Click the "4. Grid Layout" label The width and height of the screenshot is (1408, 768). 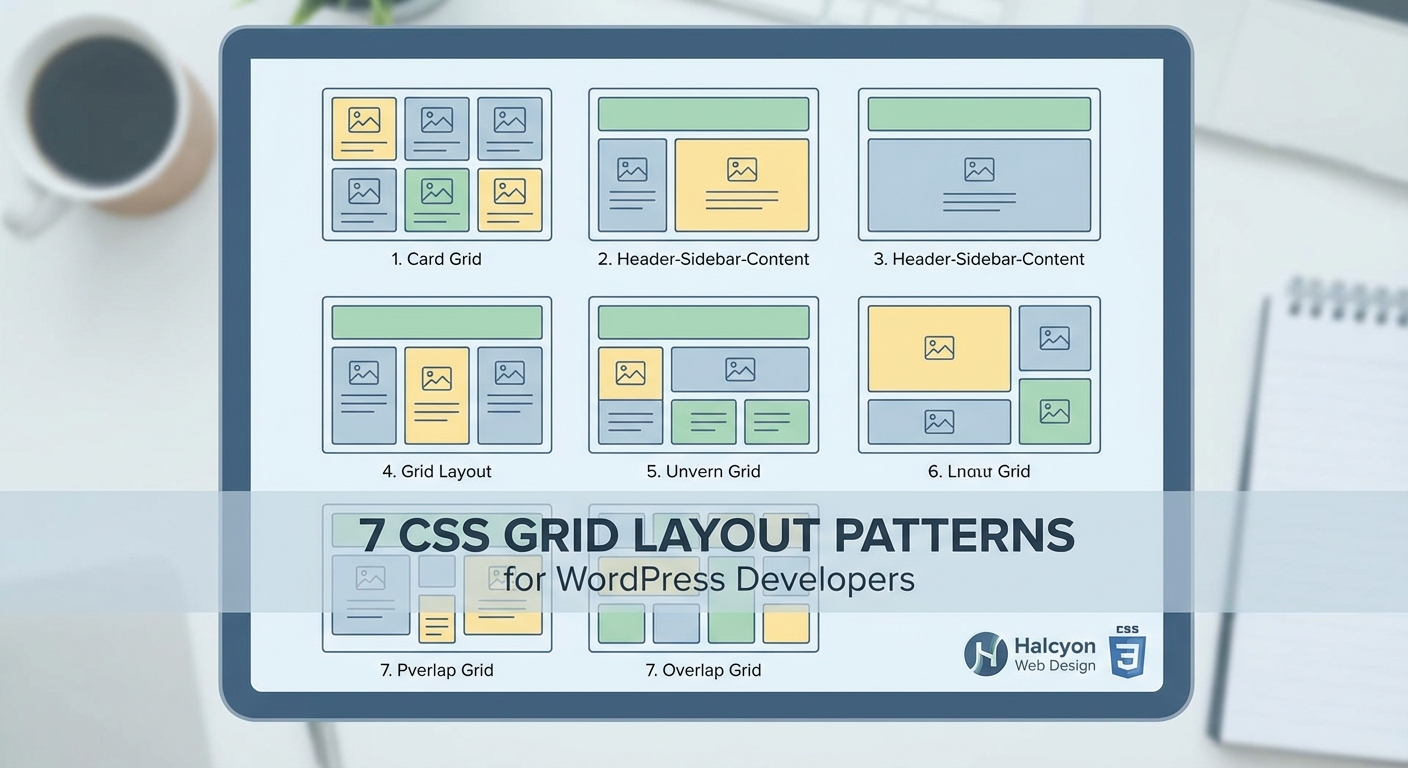click(437, 471)
